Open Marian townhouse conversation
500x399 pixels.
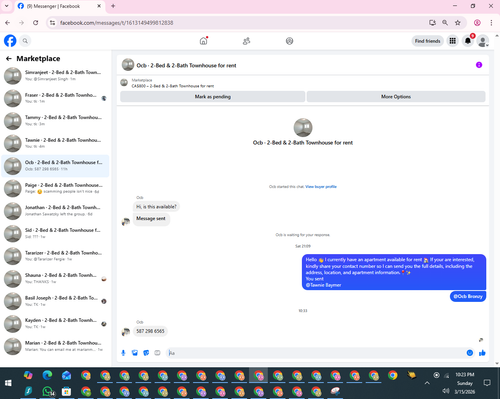pyautogui.click(x=55, y=346)
